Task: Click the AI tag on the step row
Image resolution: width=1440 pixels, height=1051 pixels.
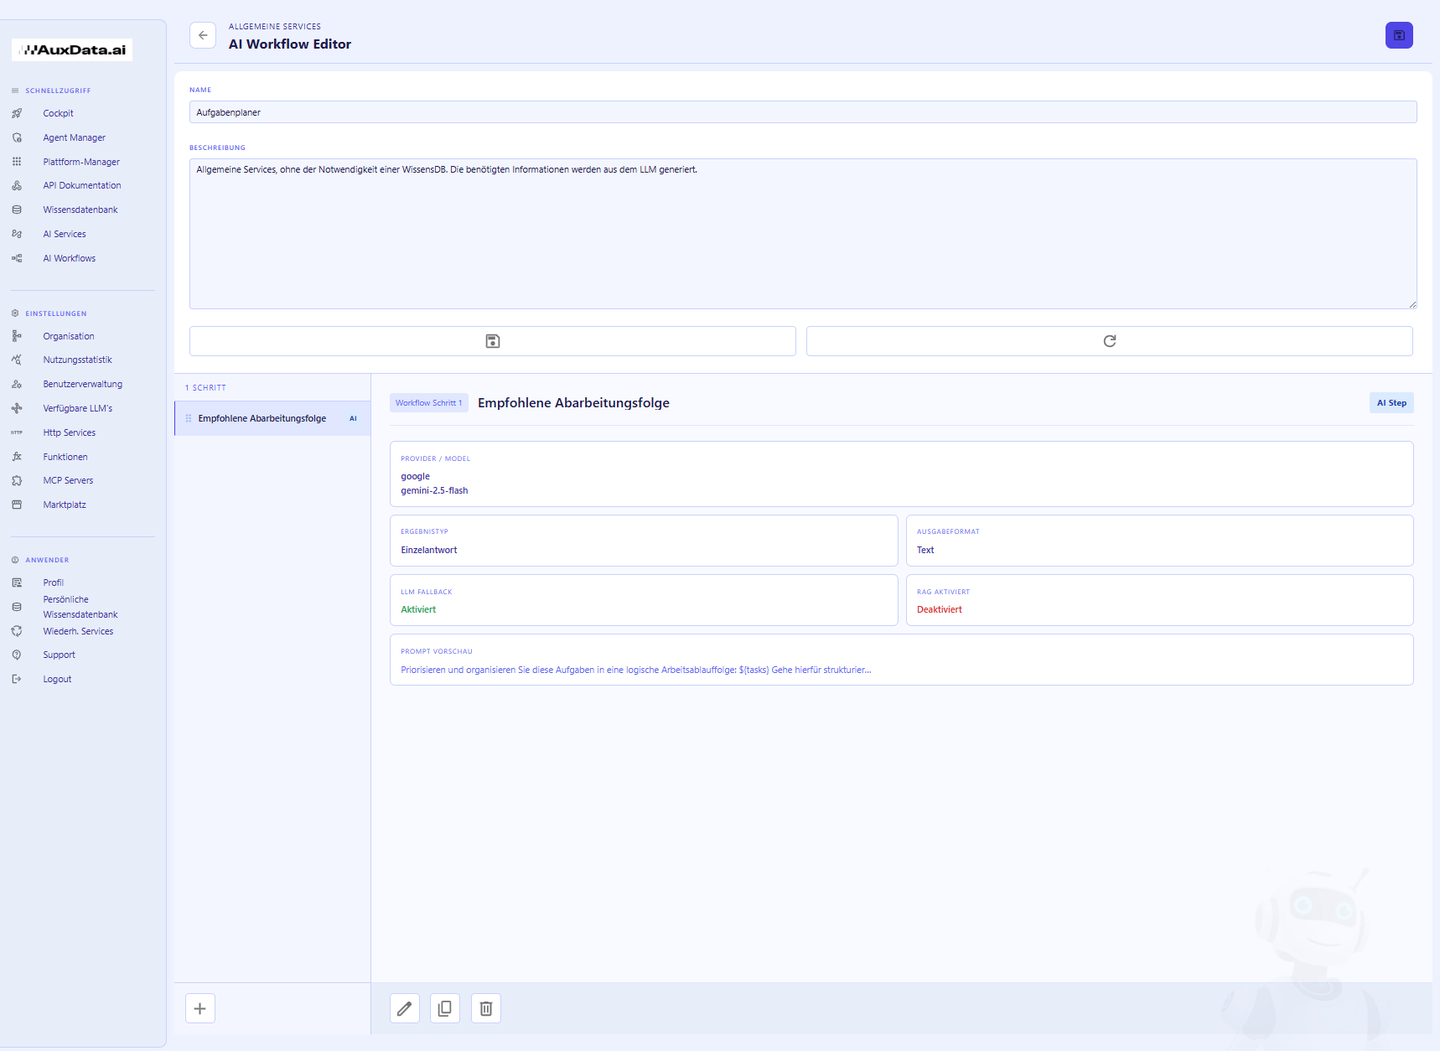Action: (353, 418)
